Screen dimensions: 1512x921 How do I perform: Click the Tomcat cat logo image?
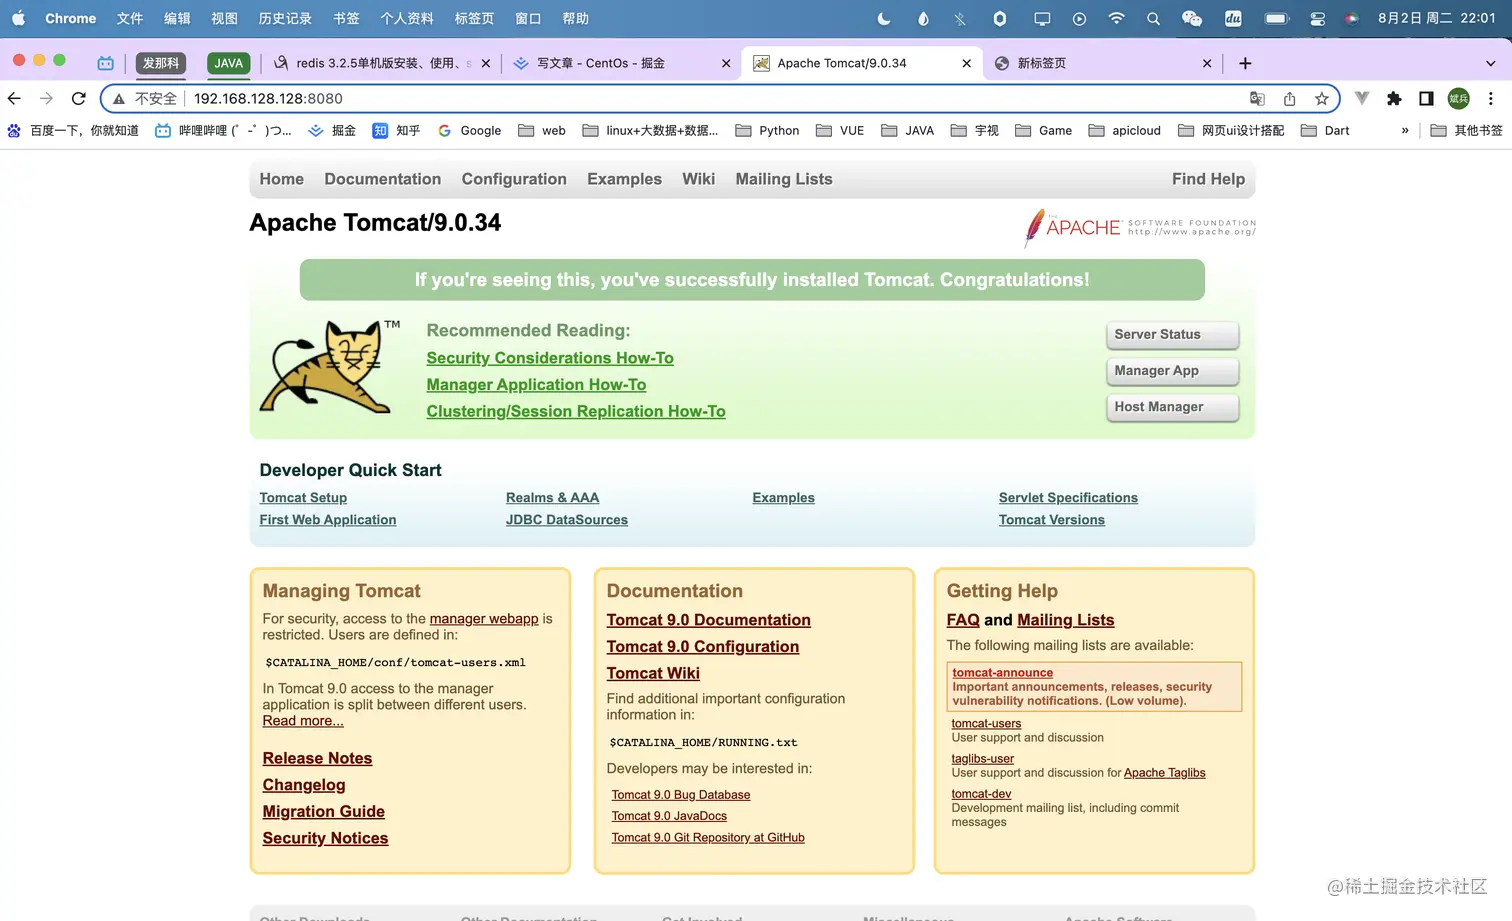coord(328,366)
